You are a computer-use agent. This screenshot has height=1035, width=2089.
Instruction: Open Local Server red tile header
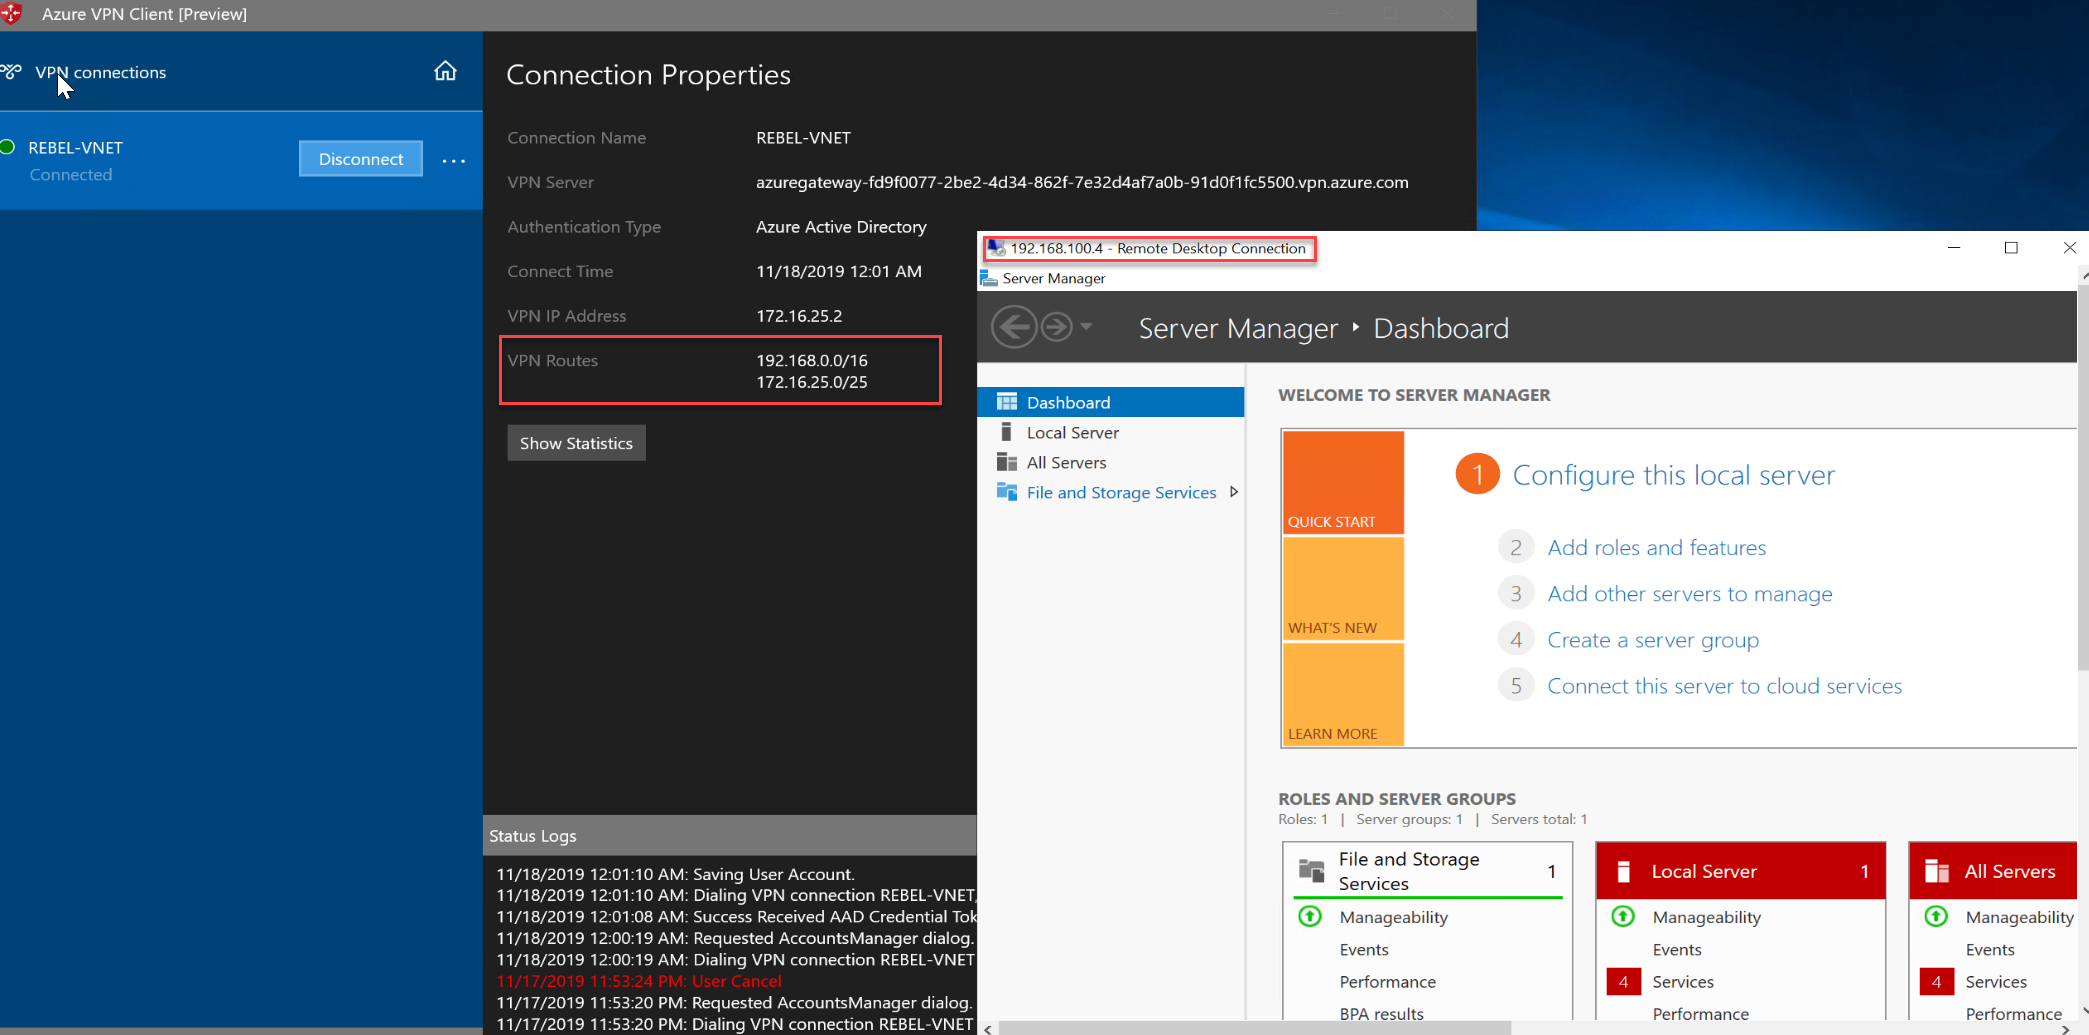[1740, 871]
